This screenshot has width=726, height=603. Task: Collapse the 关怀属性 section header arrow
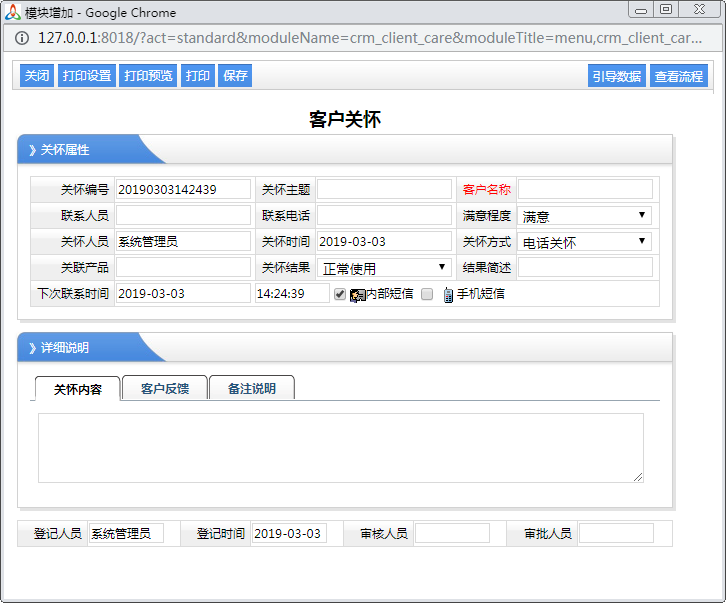click(32, 150)
